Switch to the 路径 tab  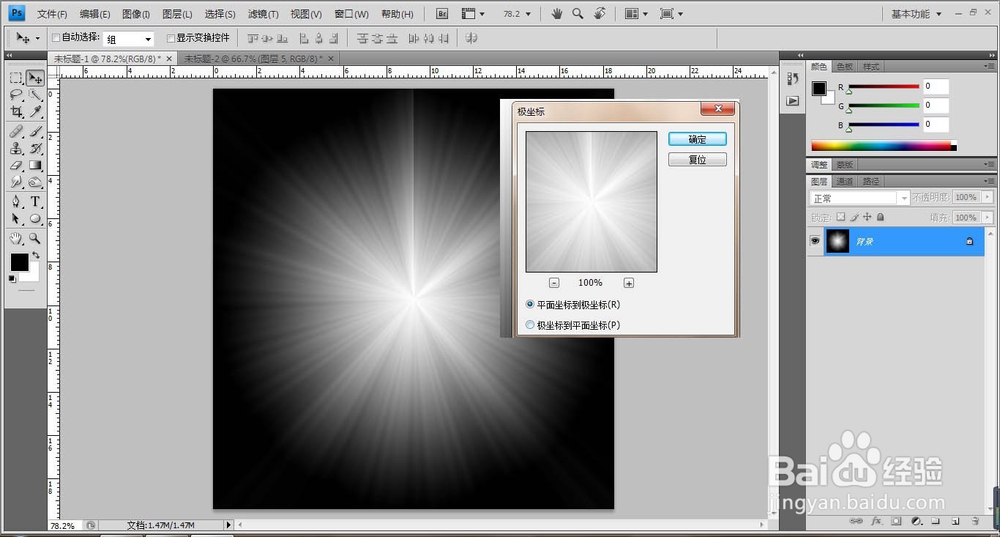tap(871, 181)
